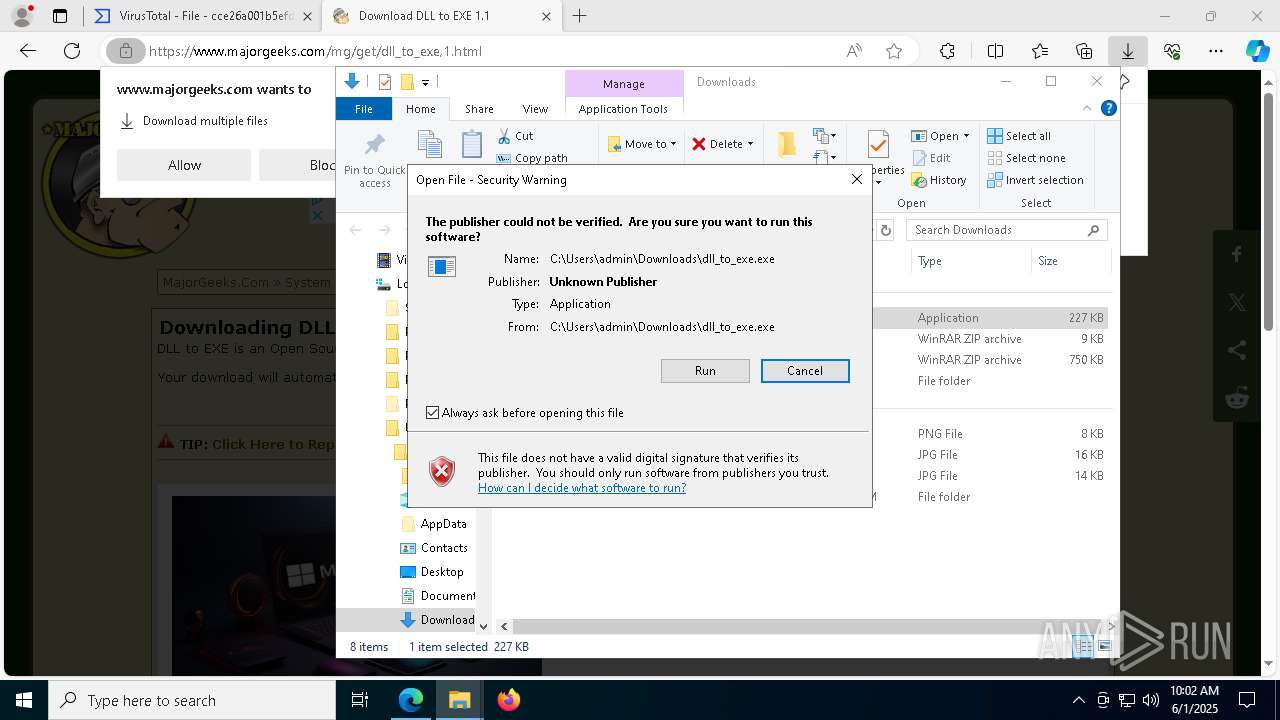Click the Search Downloads field
Image resolution: width=1280 pixels, height=720 pixels.
point(1006,230)
